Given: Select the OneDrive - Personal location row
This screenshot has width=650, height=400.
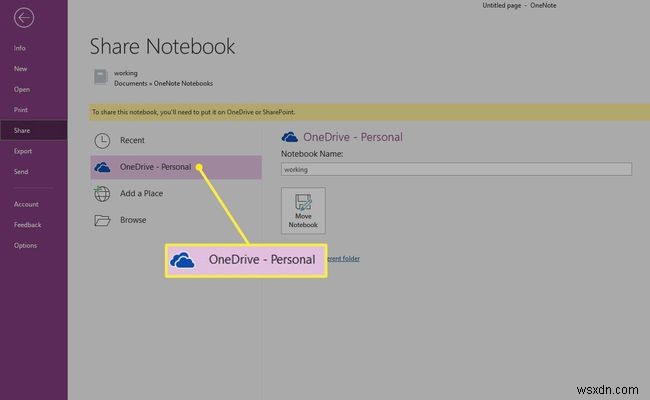Looking at the screenshot, I should coord(176,167).
